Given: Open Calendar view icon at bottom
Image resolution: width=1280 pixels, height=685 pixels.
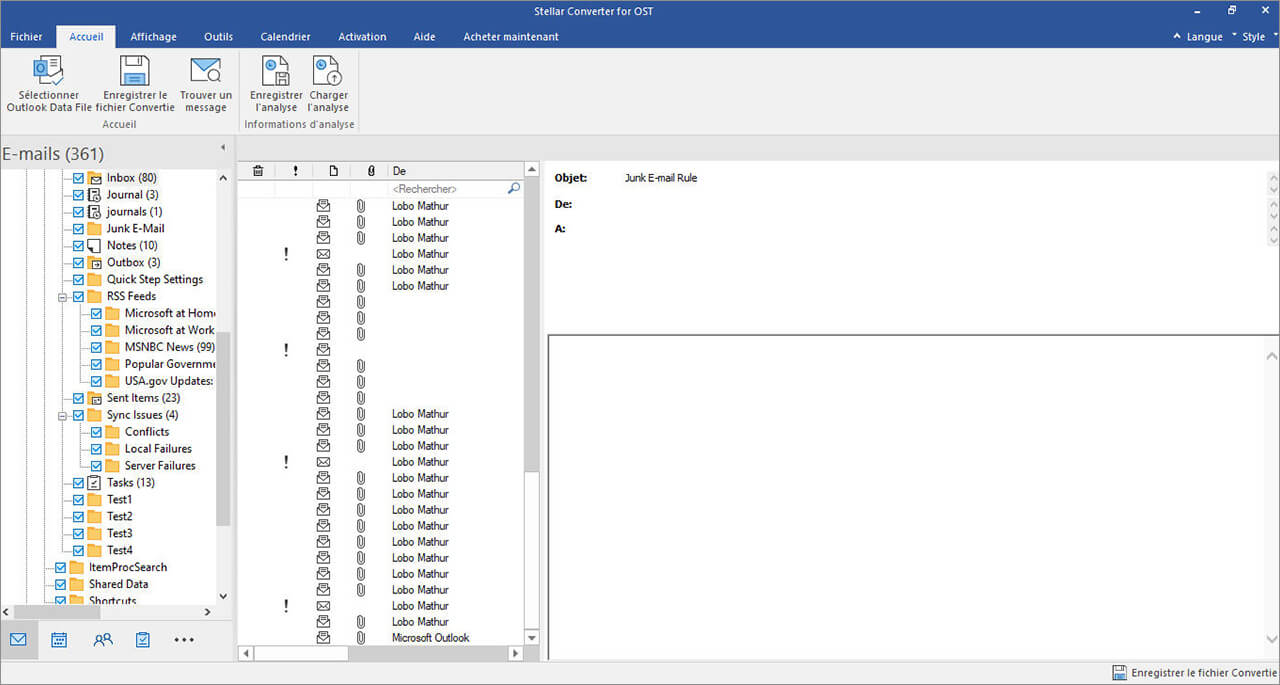Looking at the screenshot, I should pos(59,640).
